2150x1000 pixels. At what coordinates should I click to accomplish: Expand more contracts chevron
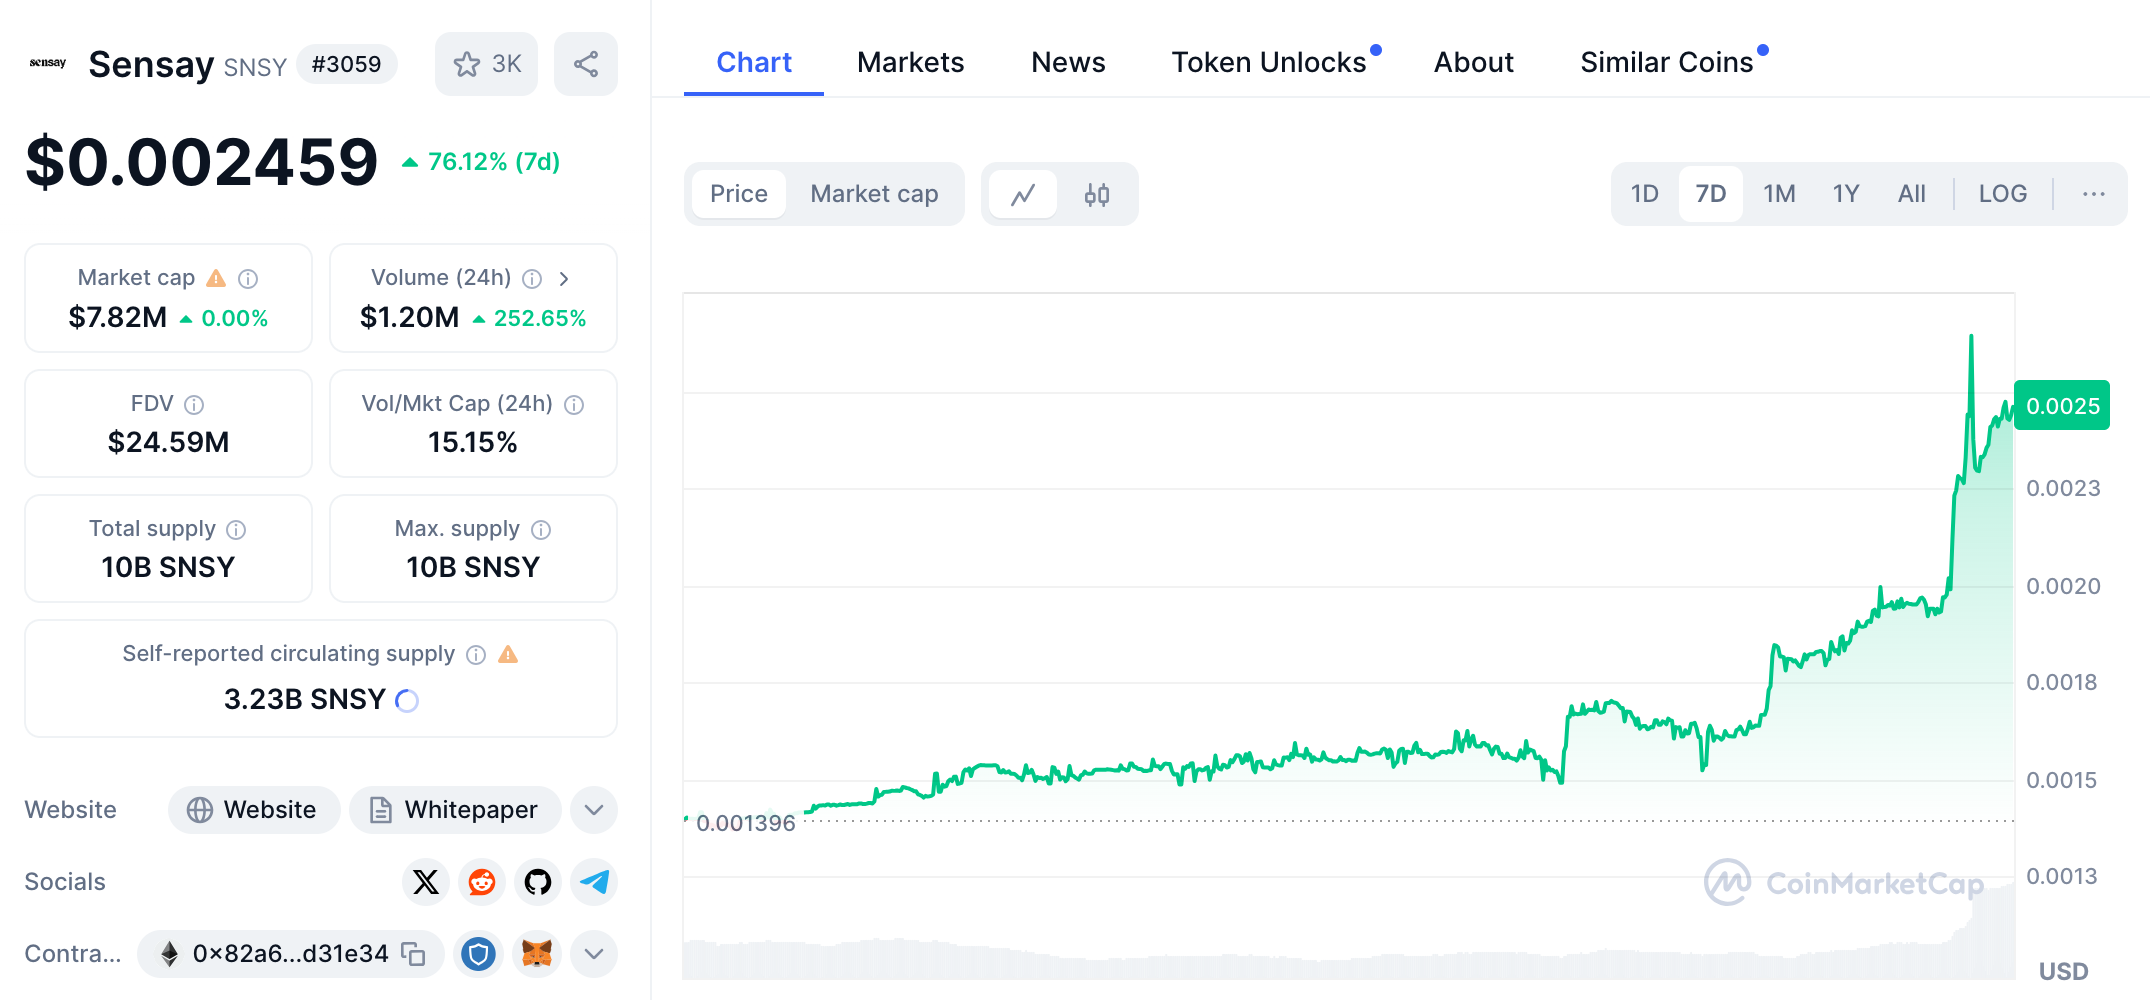coord(594,954)
